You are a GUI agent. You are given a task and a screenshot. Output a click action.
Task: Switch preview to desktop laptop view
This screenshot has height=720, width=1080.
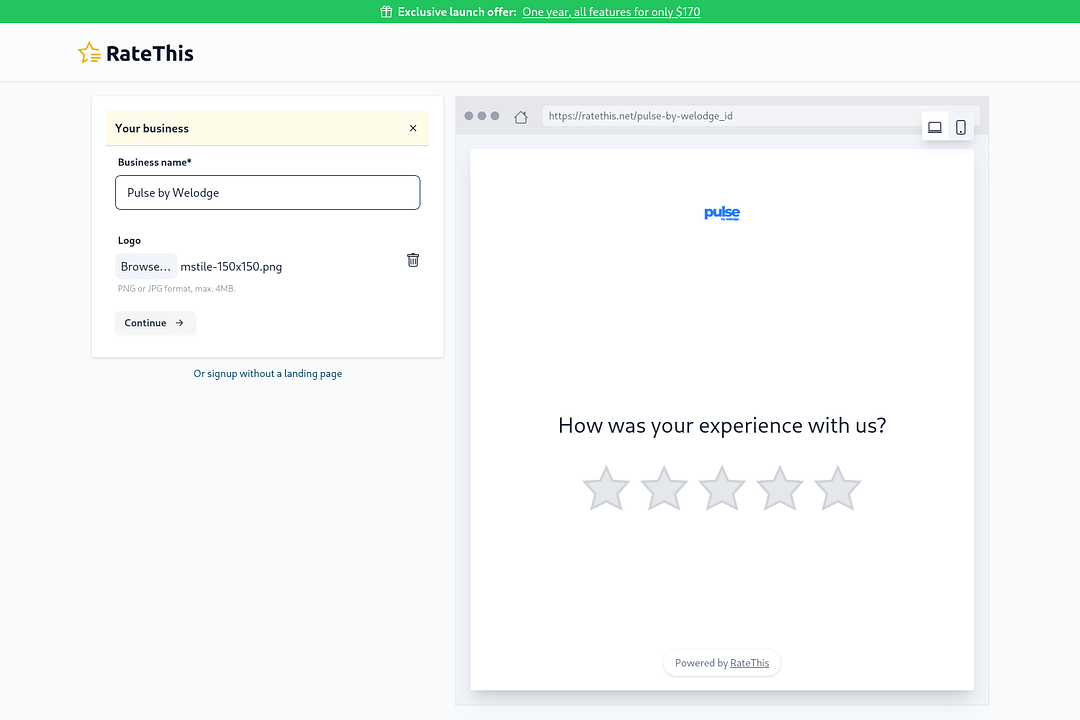point(935,127)
